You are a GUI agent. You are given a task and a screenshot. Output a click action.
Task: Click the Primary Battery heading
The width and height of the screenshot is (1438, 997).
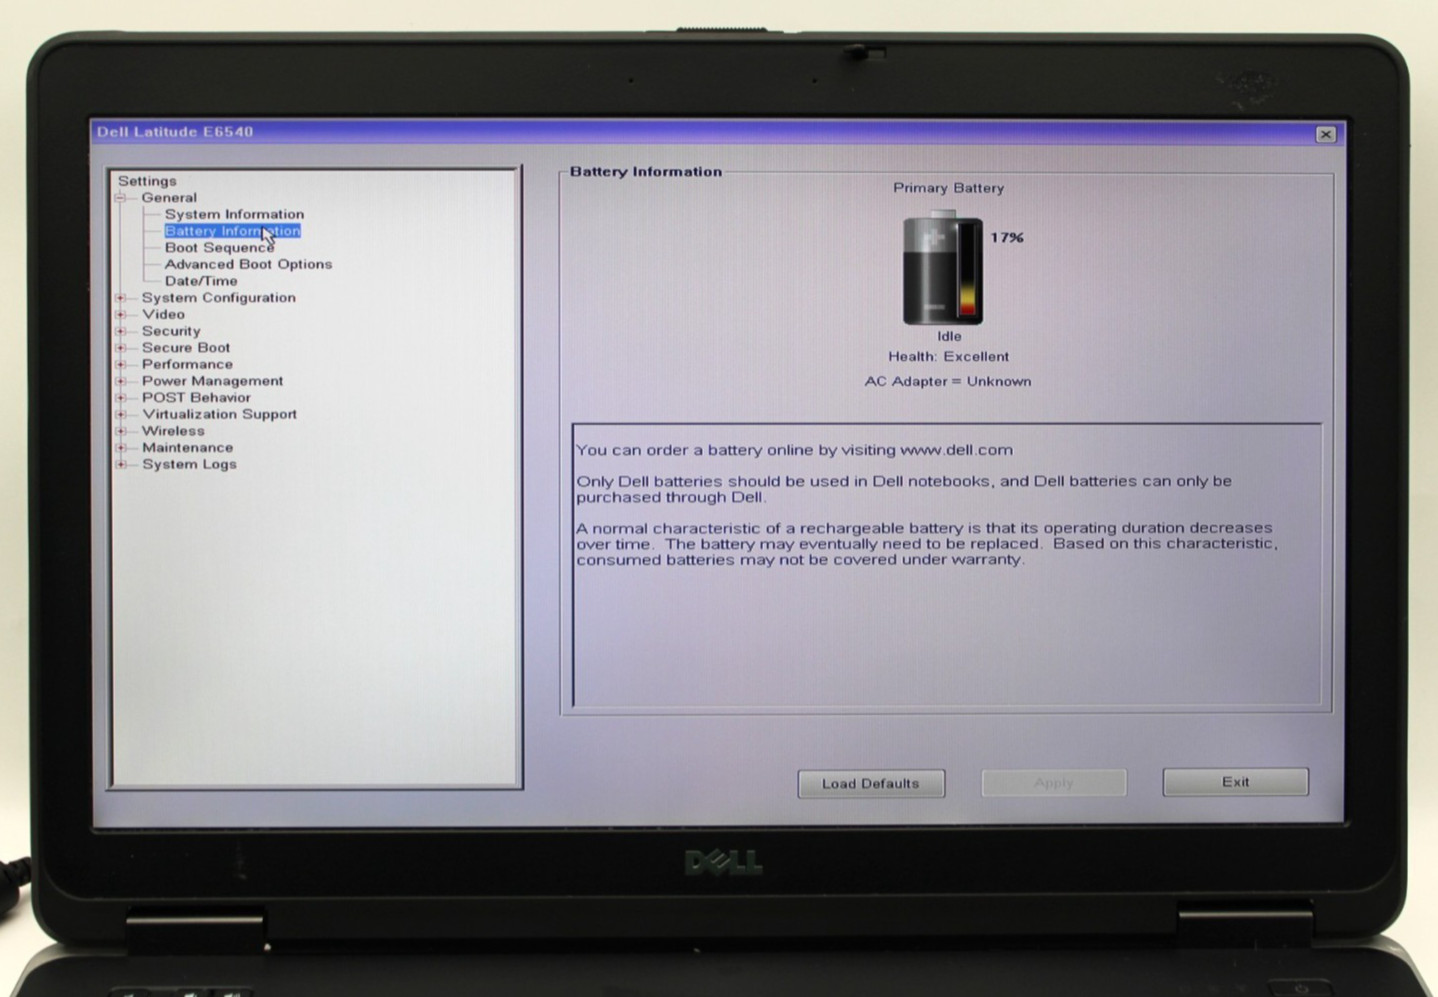[949, 188]
